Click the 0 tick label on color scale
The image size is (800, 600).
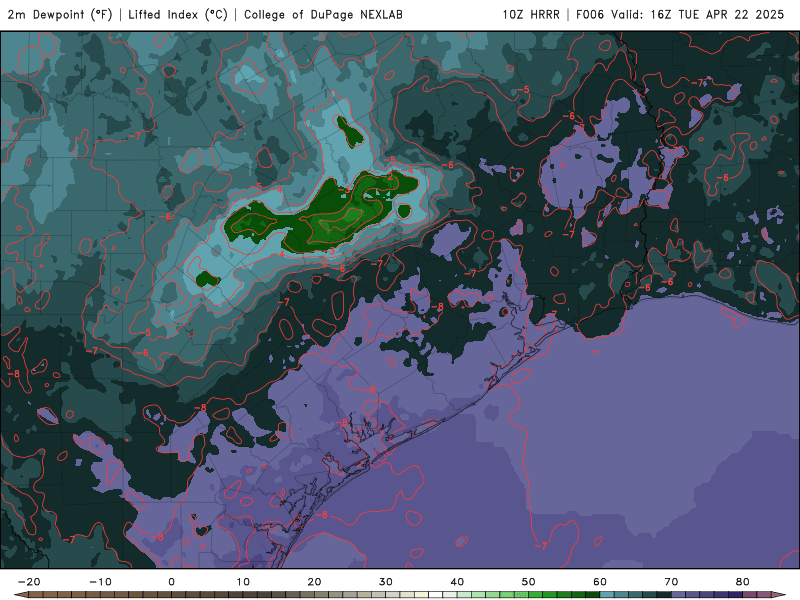click(x=171, y=582)
